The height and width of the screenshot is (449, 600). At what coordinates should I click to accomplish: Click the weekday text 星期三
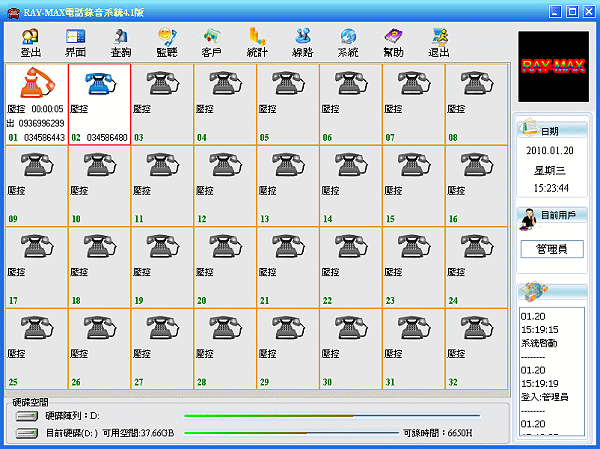tap(550, 170)
